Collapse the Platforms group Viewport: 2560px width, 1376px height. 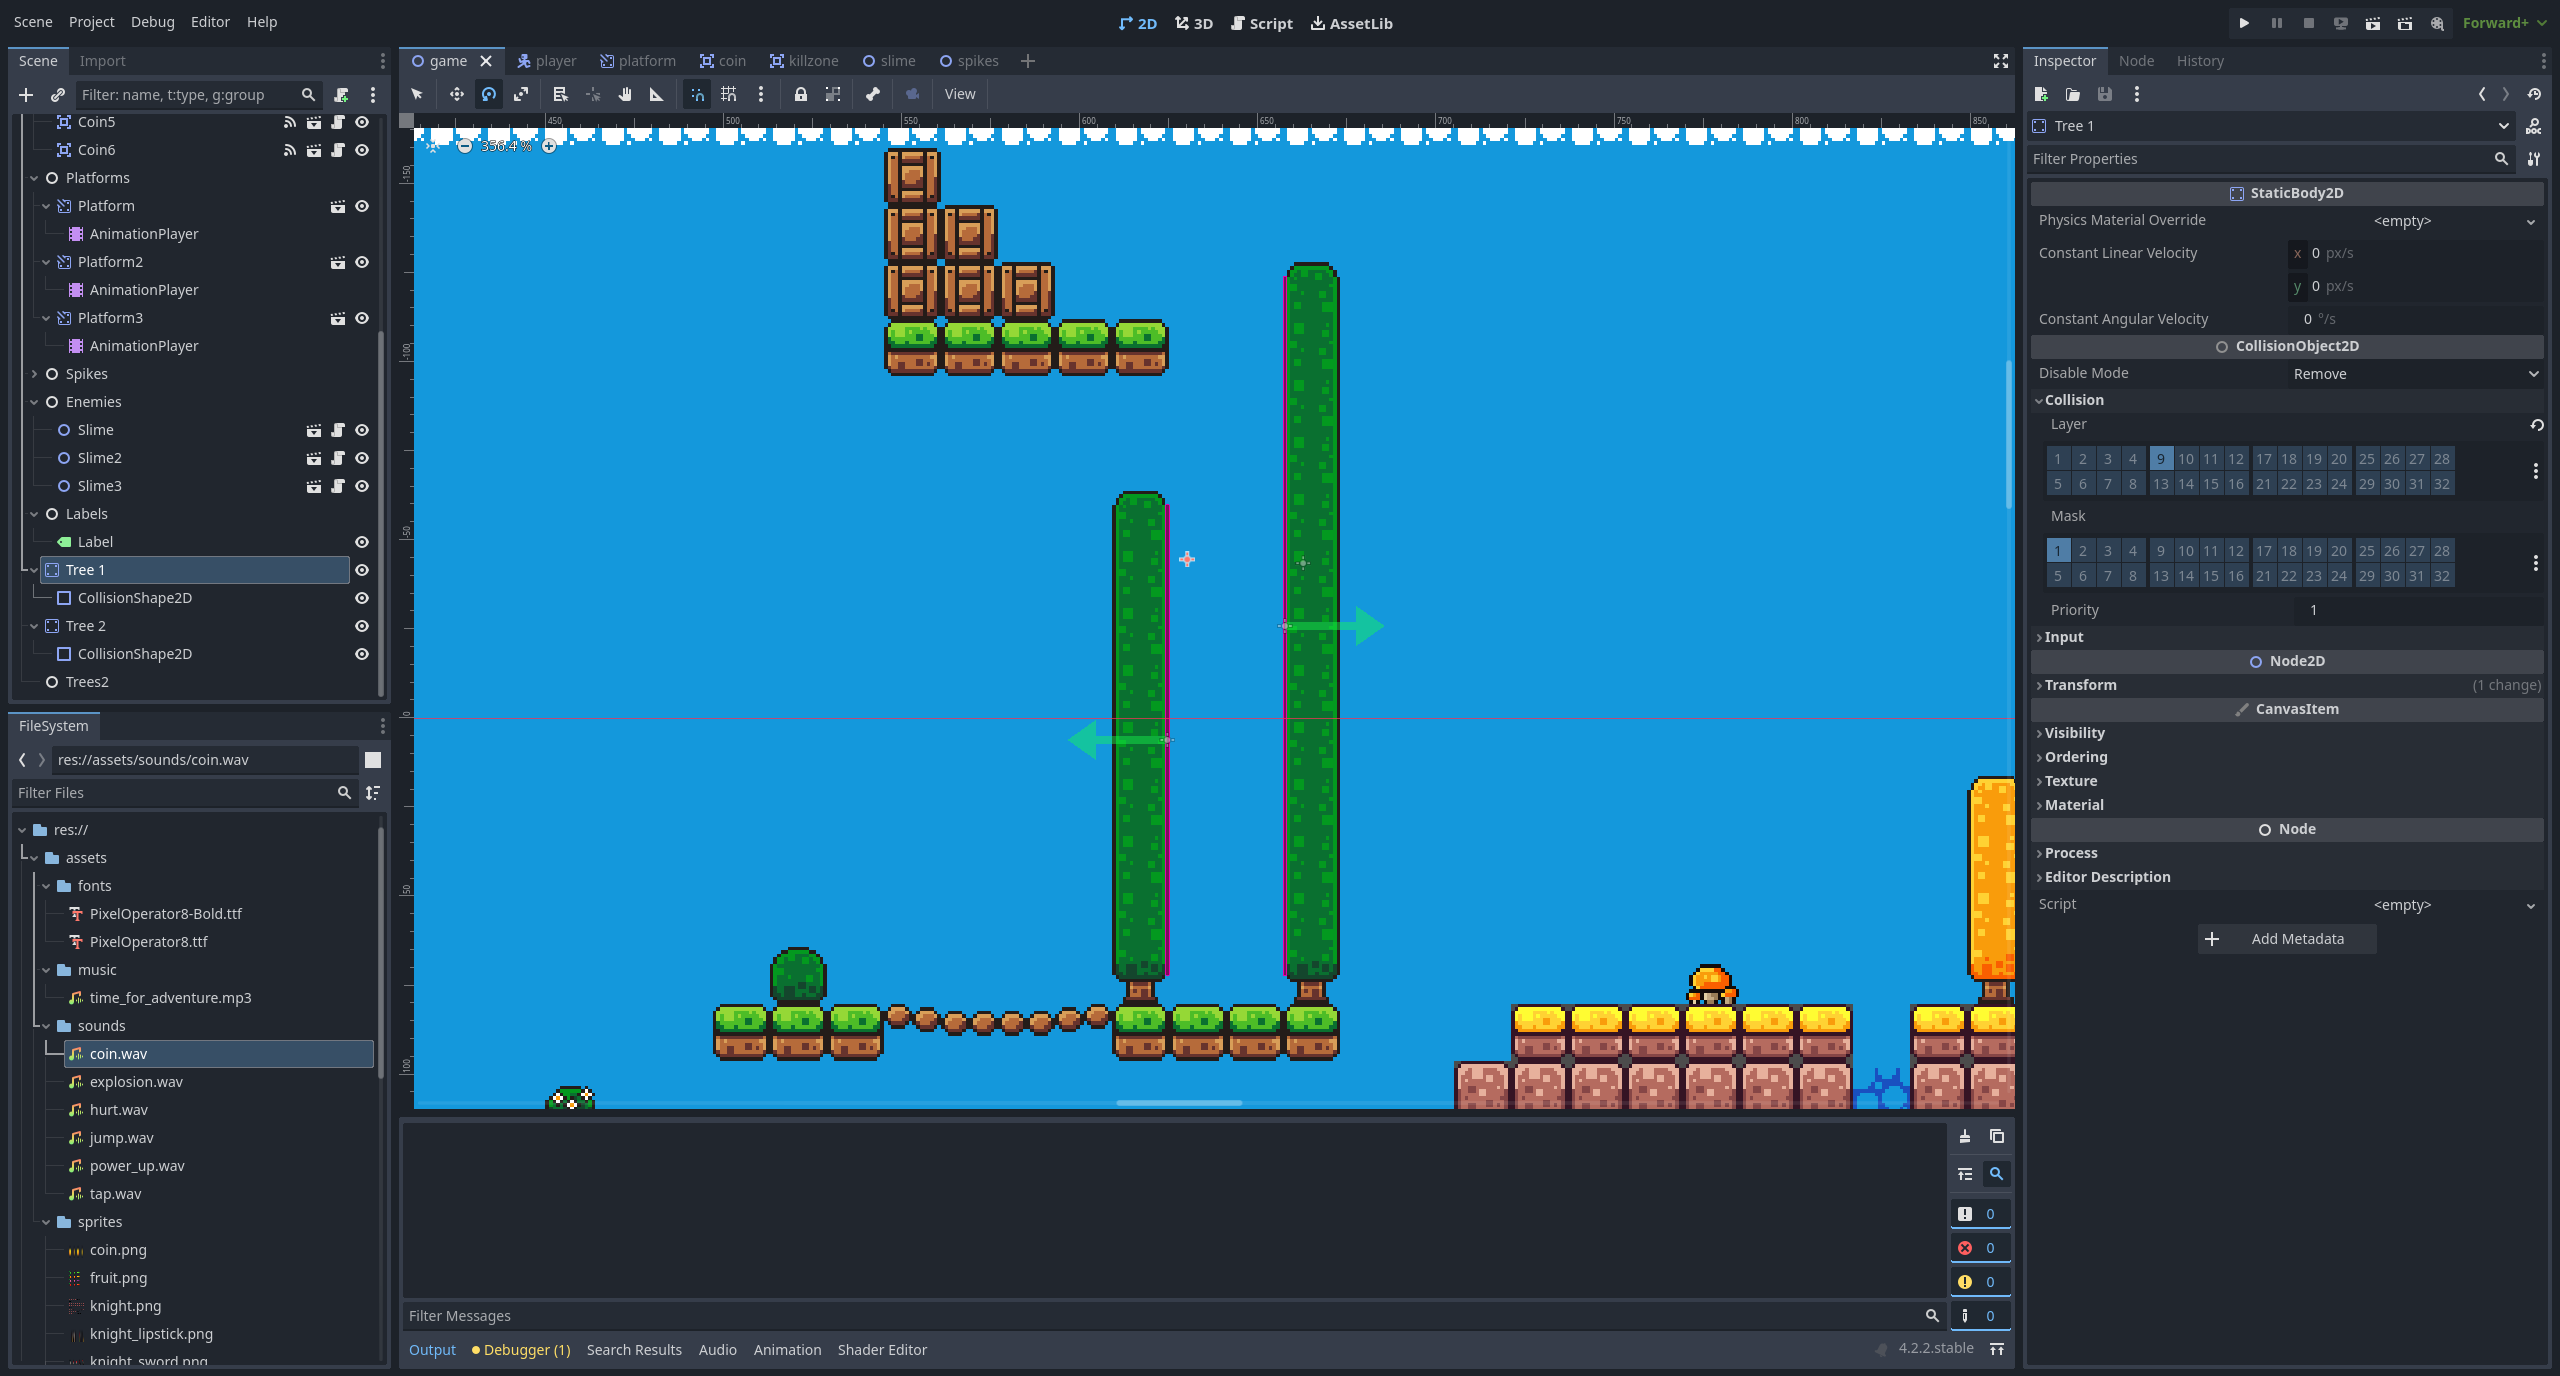(34, 178)
